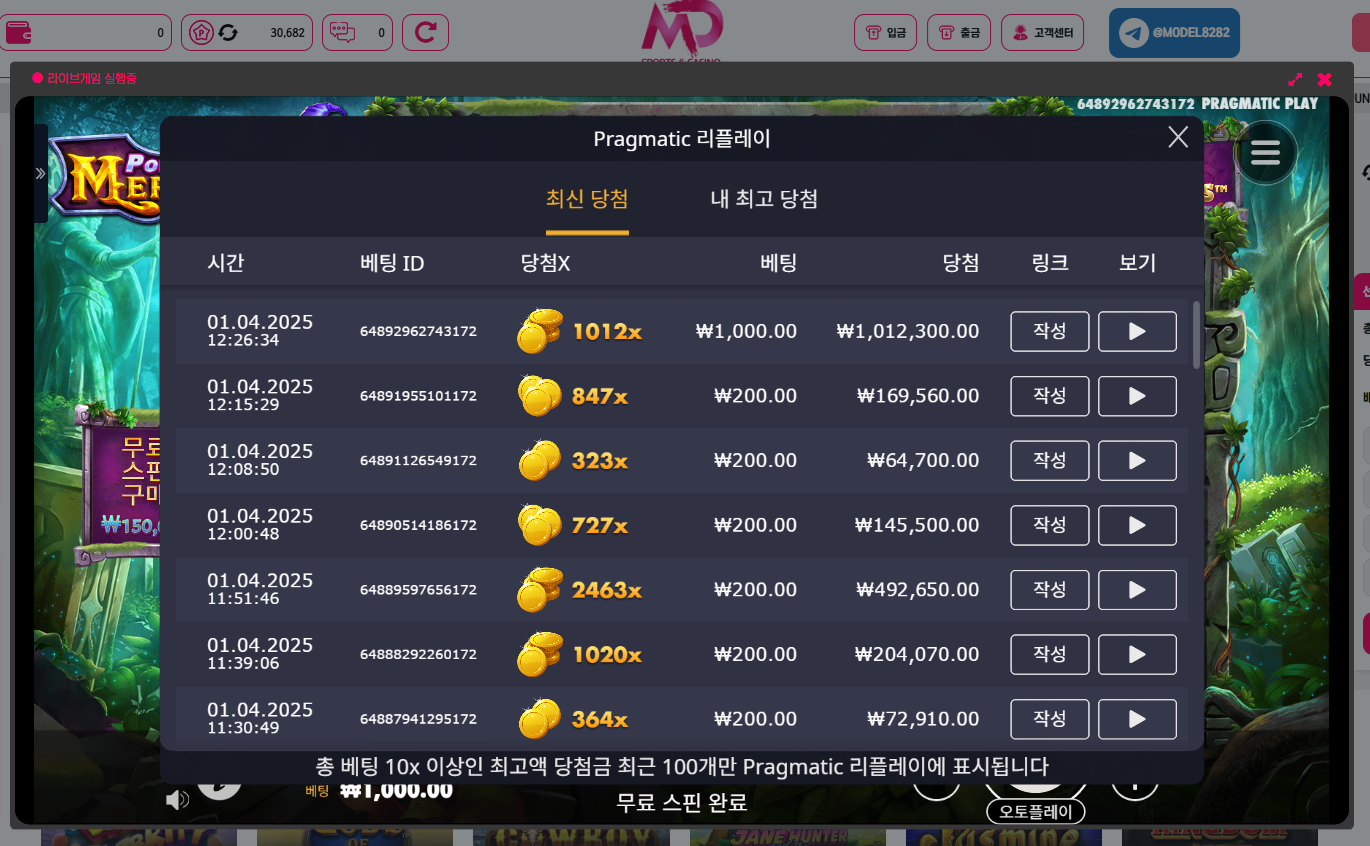Image resolution: width=1370 pixels, height=846 pixels.
Task: Click the wallet balance icon
Action: 20,33
